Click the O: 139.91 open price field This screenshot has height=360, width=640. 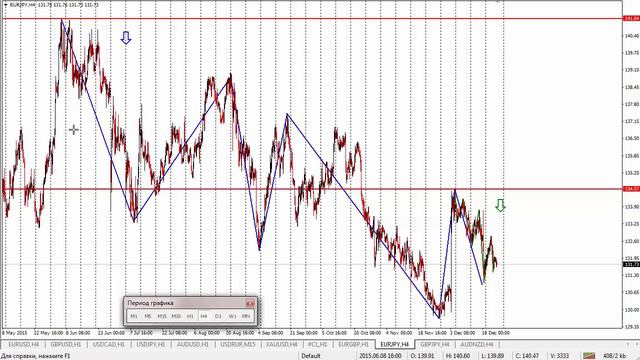click(422, 356)
